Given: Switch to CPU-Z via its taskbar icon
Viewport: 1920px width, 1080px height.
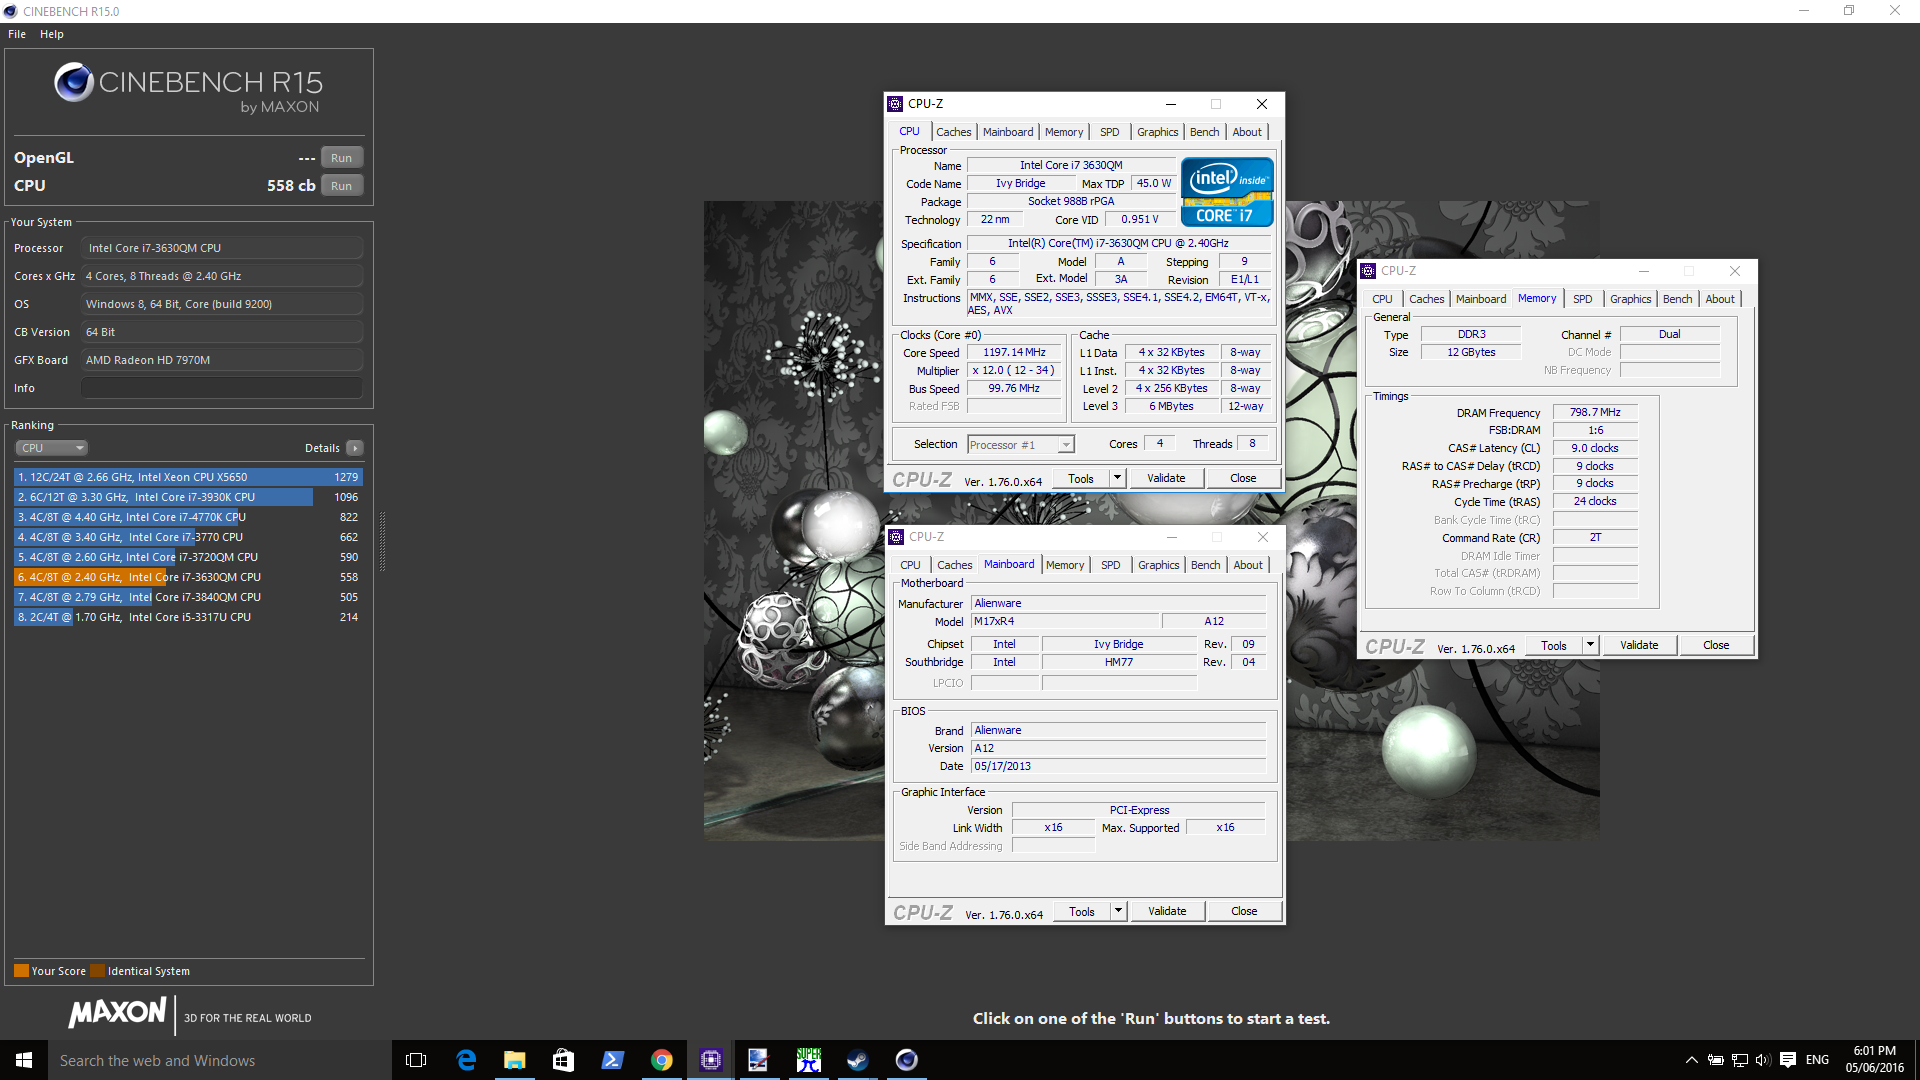Looking at the screenshot, I should (x=710, y=1060).
